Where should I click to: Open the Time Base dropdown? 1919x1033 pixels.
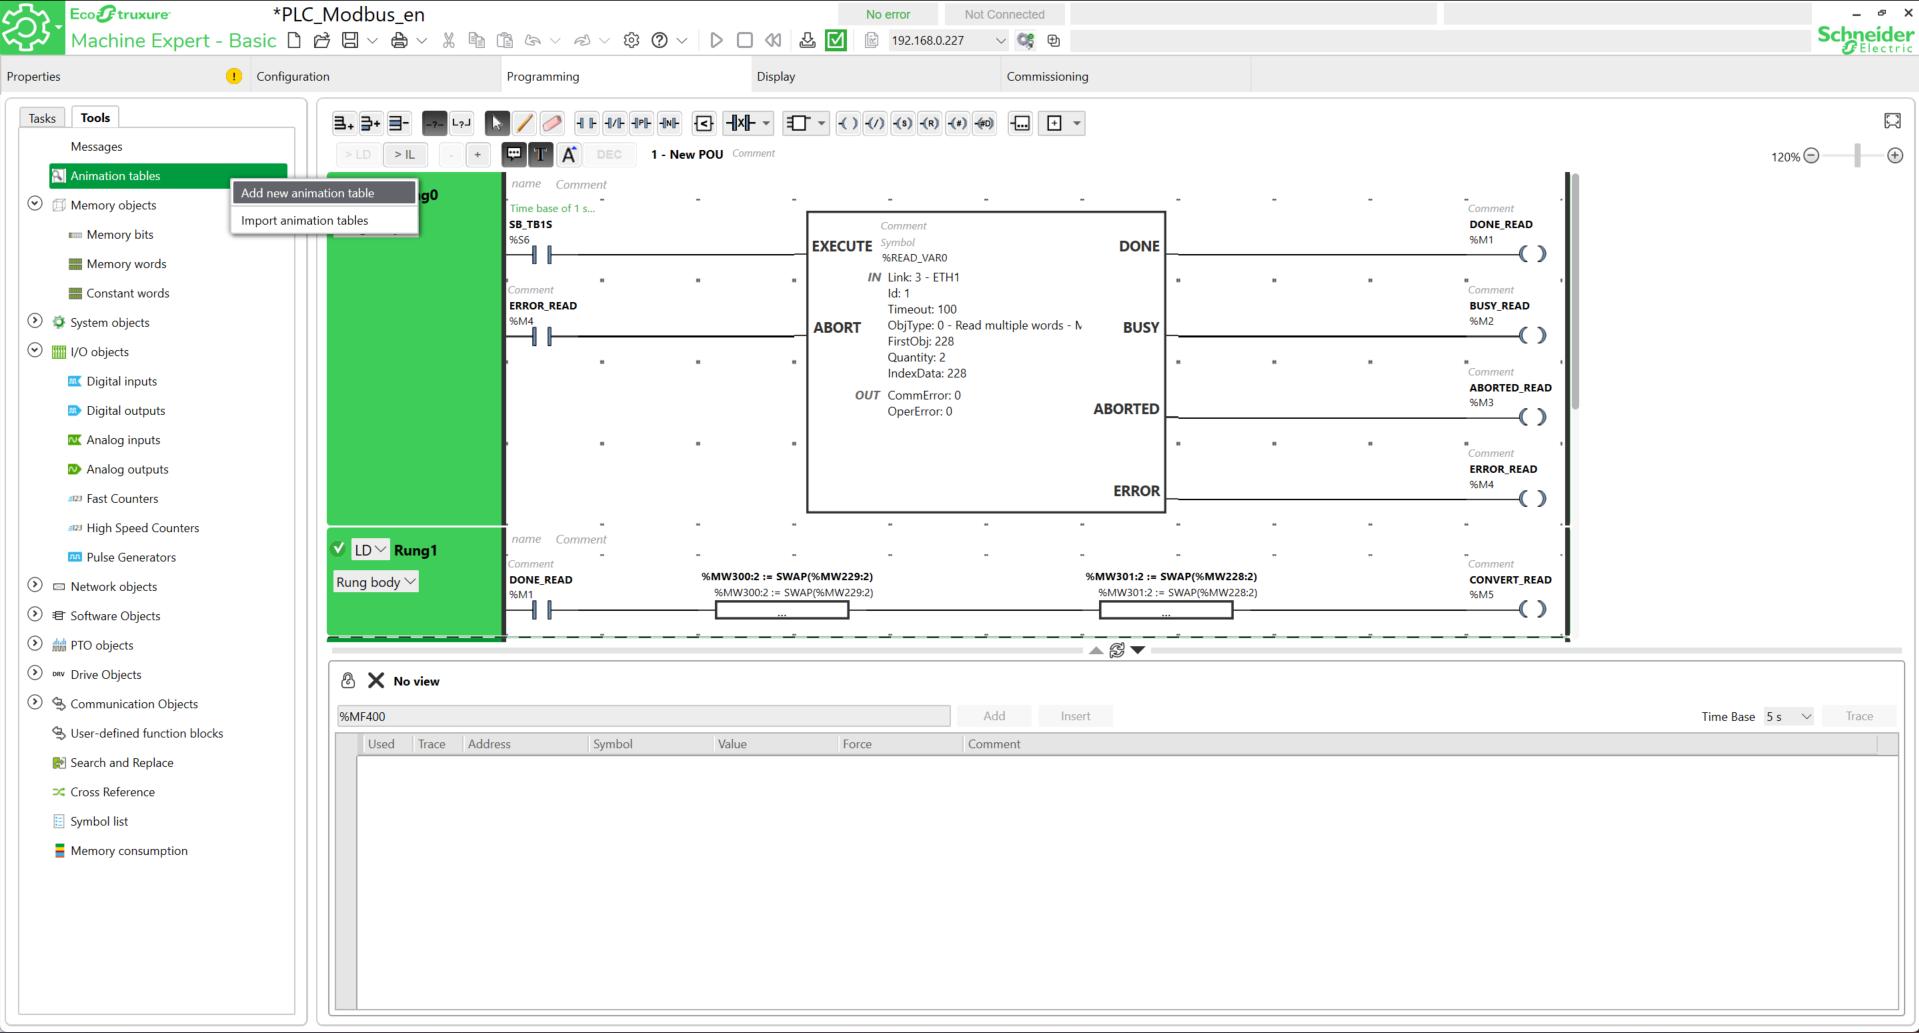click(x=1788, y=716)
